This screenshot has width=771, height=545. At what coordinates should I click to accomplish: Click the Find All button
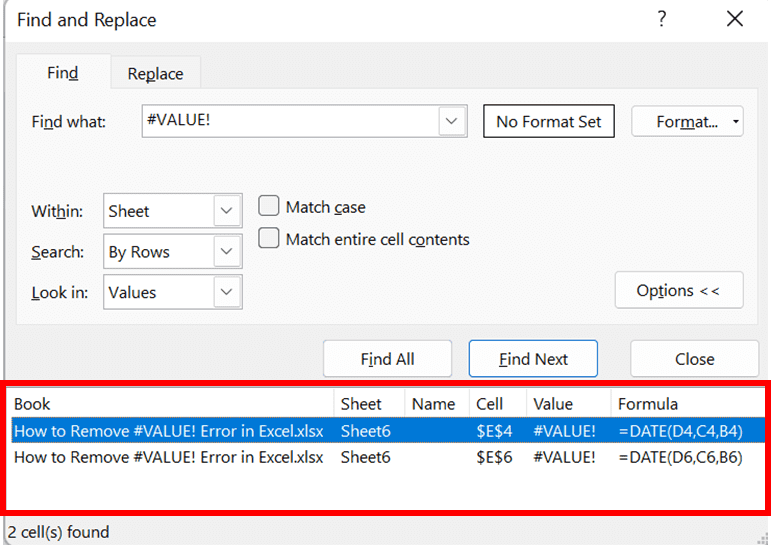click(387, 359)
